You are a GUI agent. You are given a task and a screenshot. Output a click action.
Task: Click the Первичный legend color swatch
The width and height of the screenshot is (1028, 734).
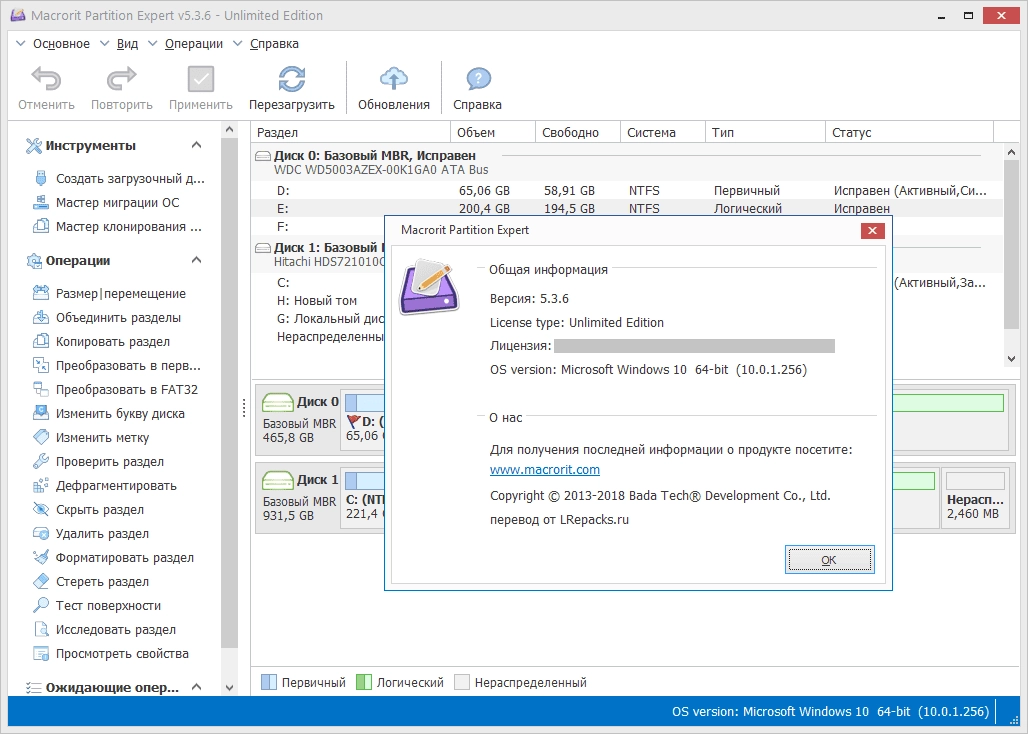(269, 682)
